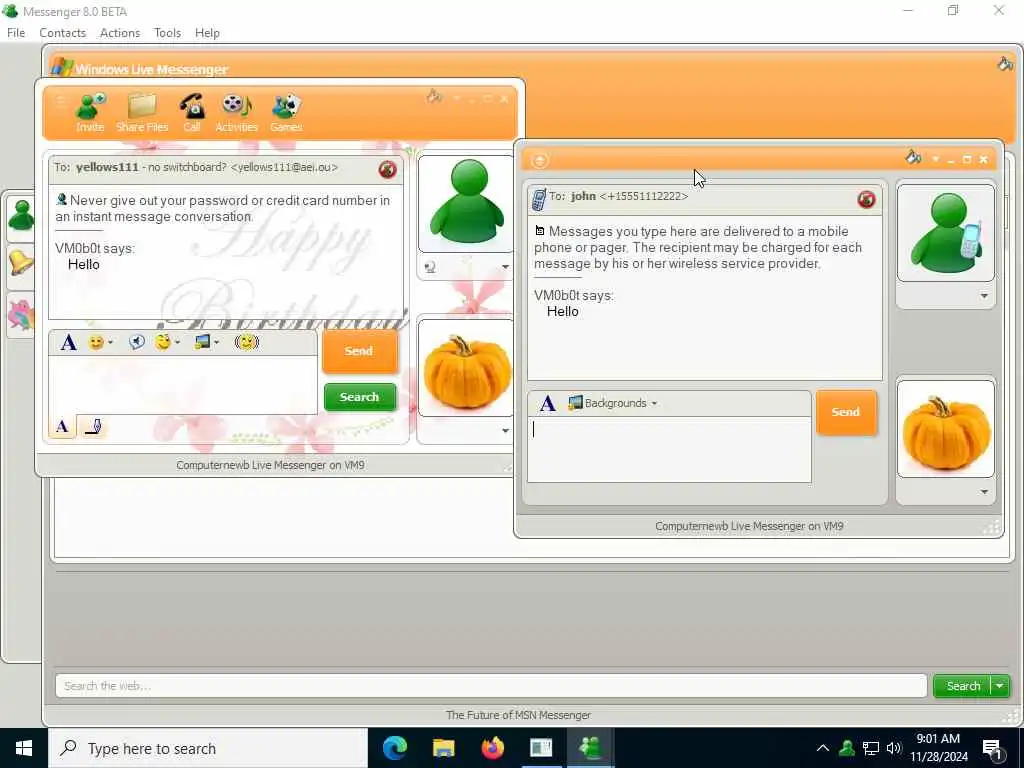Click pumpkin display picture in yellows111 chat
1024x768 pixels.
tap(467, 368)
